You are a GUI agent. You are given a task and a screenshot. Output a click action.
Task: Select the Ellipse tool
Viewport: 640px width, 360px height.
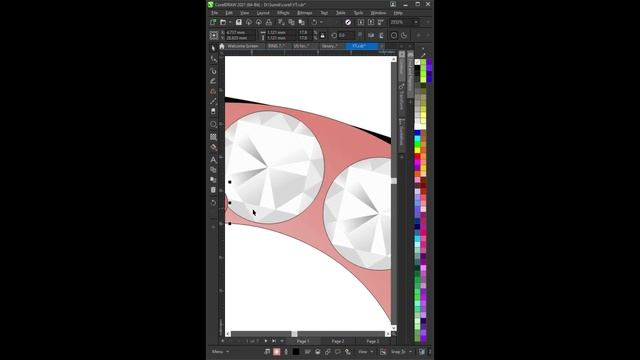(213, 124)
